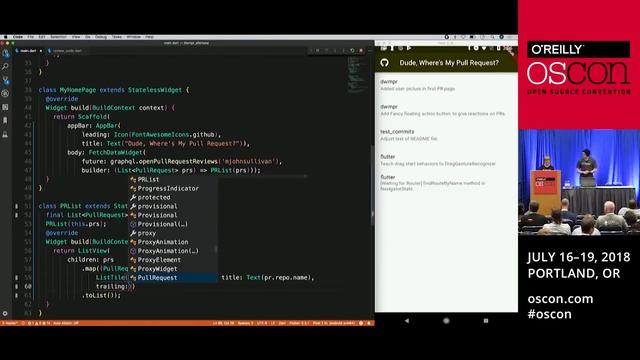640x360 pixels.
Task: Place cursor on the 'trailing:' code line
Action: pos(115,287)
